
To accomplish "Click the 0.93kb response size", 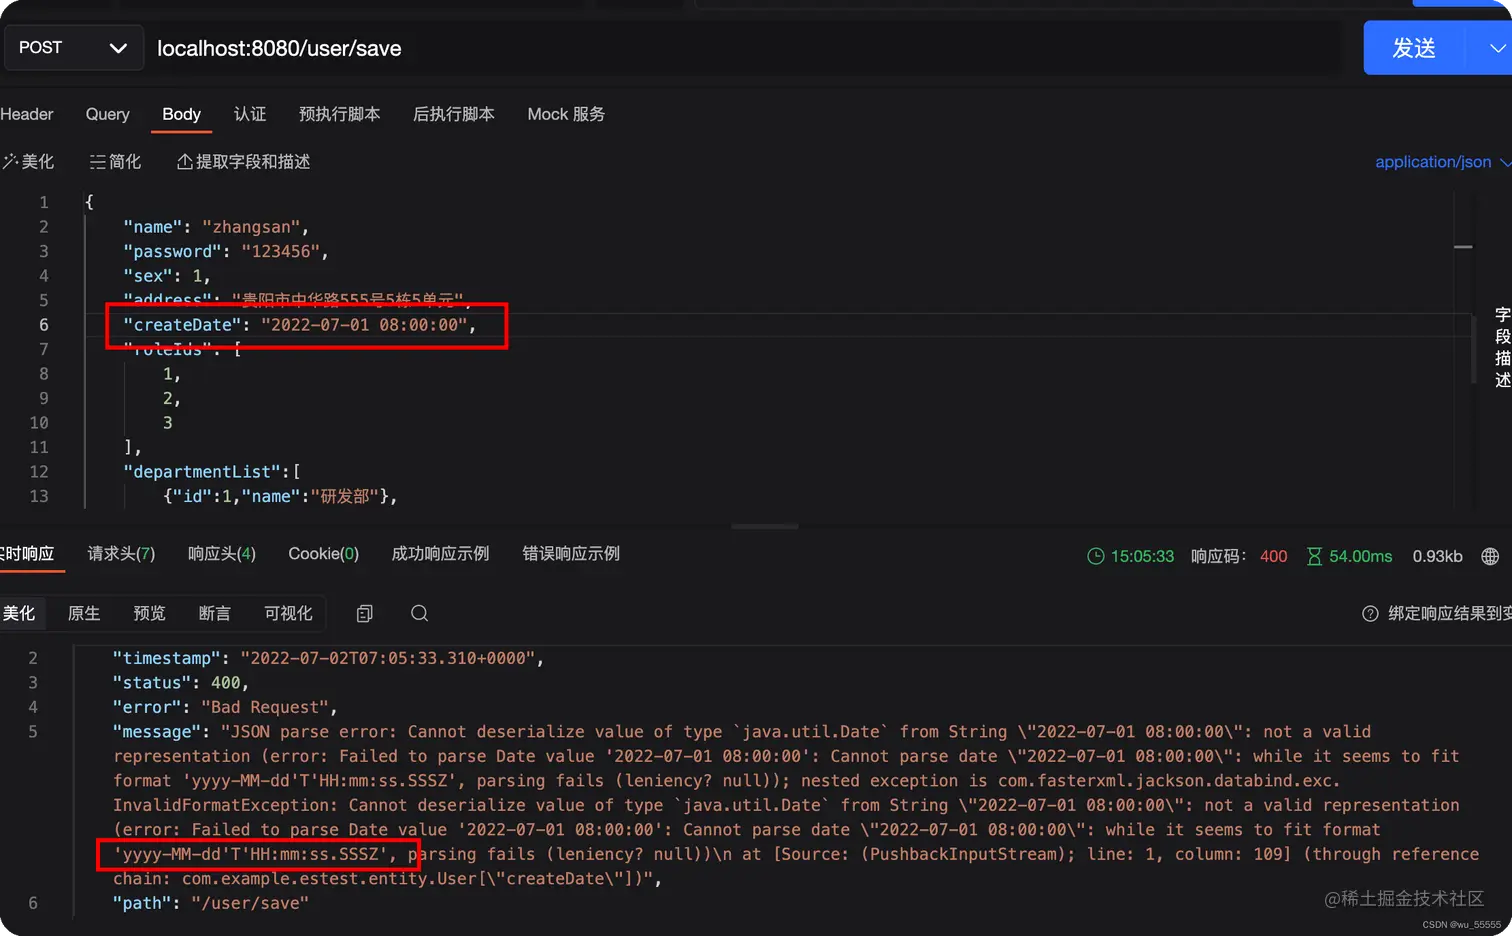I will pyautogui.click(x=1437, y=556).
